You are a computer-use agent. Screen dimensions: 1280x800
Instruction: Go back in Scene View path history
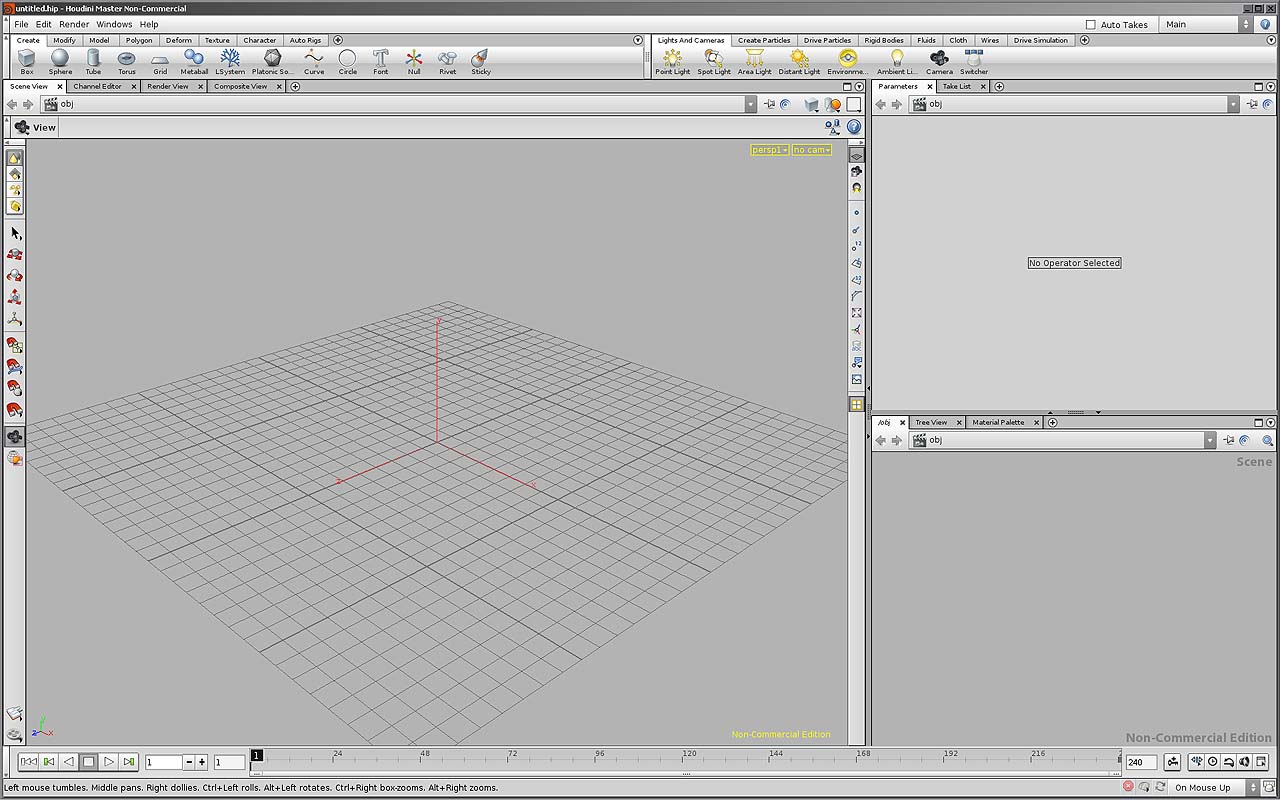[12, 104]
